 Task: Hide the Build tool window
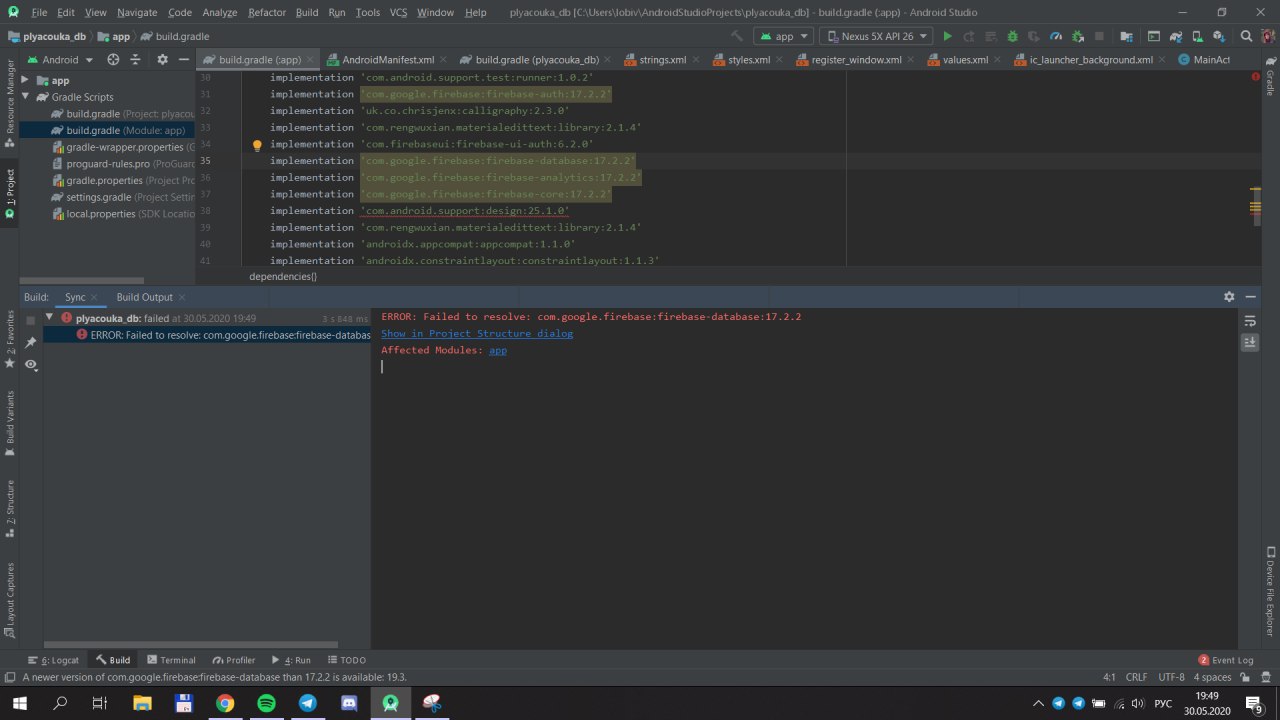pos(1252,297)
